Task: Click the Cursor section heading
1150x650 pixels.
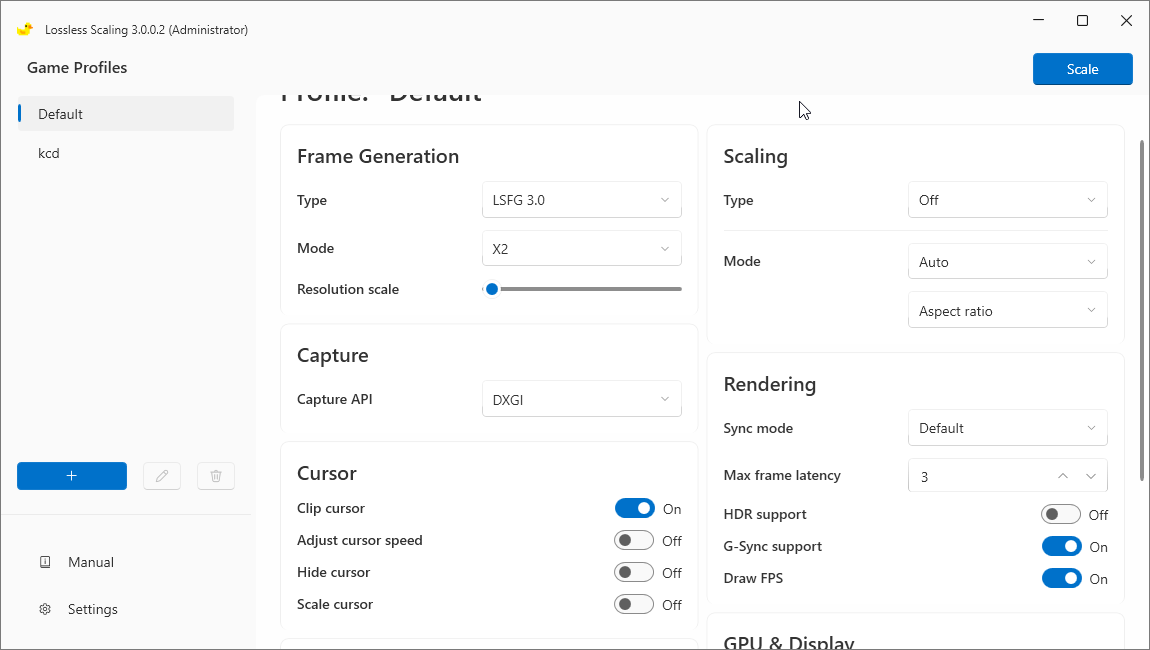Action: [x=327, y=473]
